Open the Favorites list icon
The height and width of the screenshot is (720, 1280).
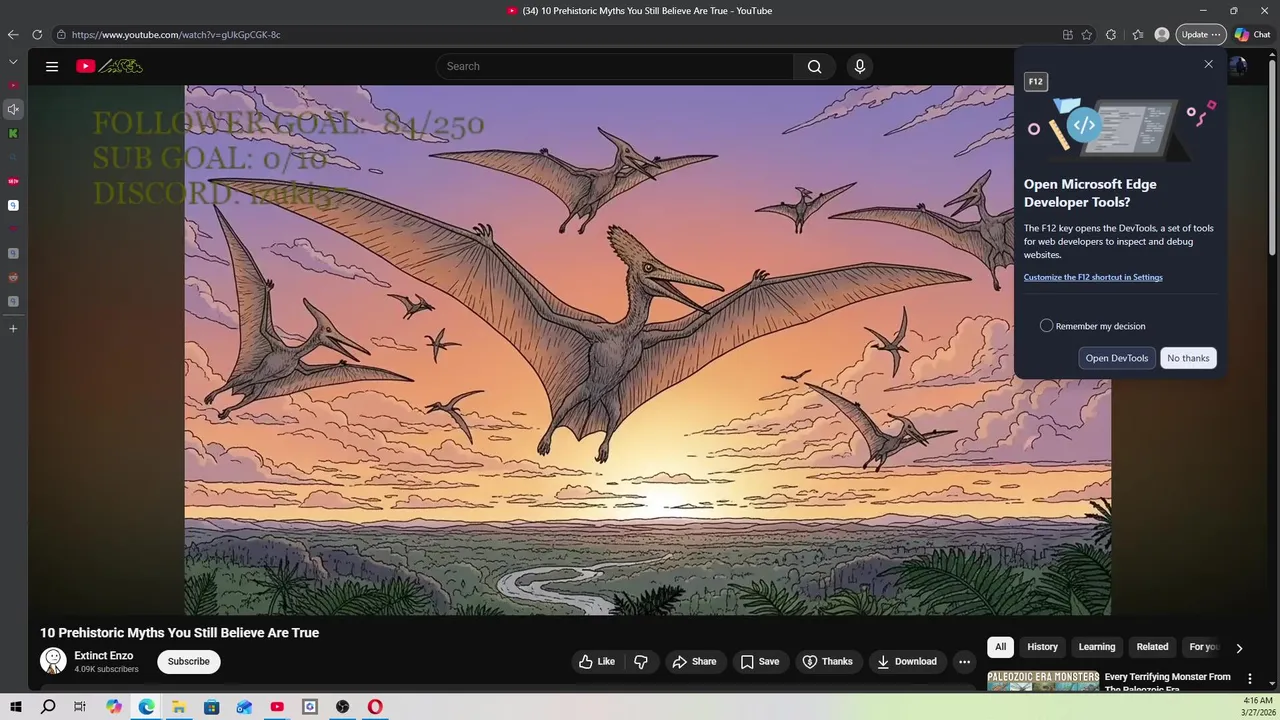tap(1138, 34)
